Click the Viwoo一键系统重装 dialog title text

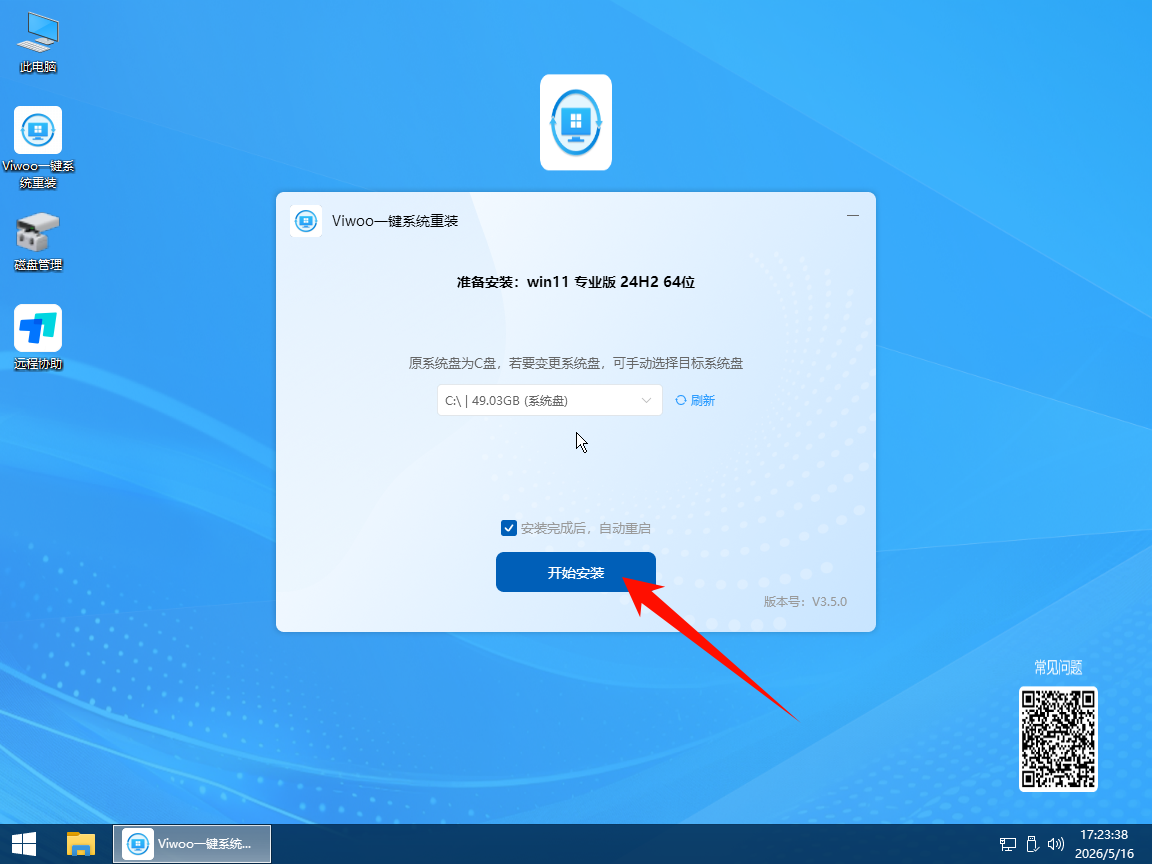point(395,221)
